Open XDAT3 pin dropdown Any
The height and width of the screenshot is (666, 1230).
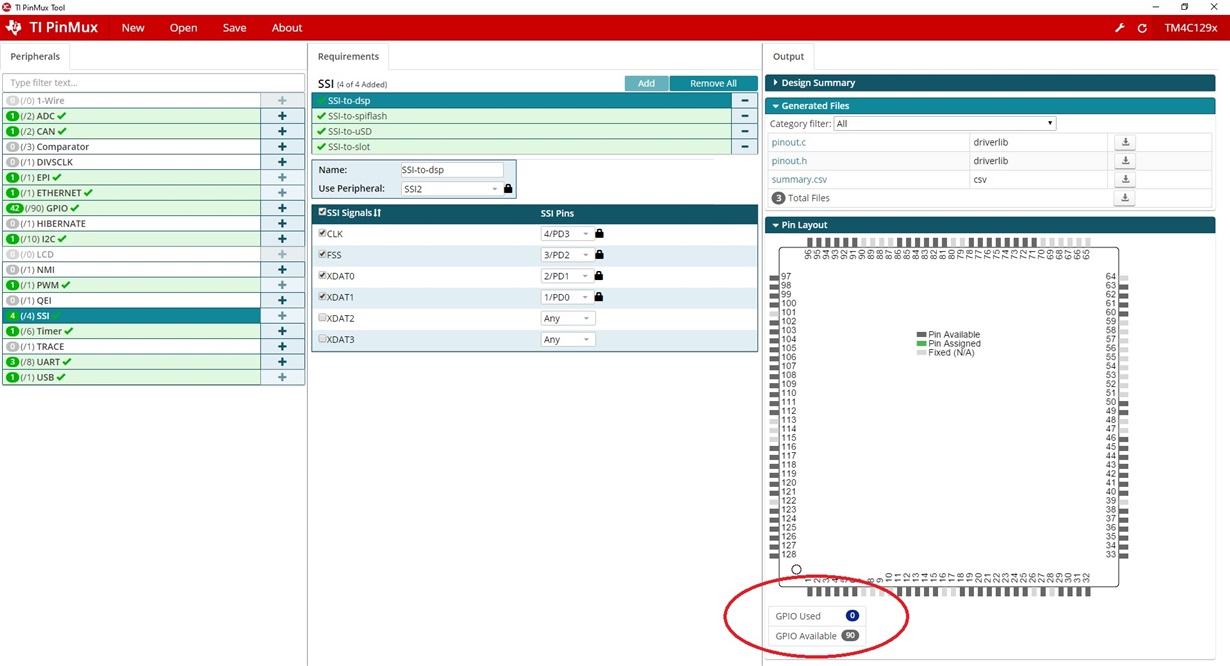click(568, 339)
